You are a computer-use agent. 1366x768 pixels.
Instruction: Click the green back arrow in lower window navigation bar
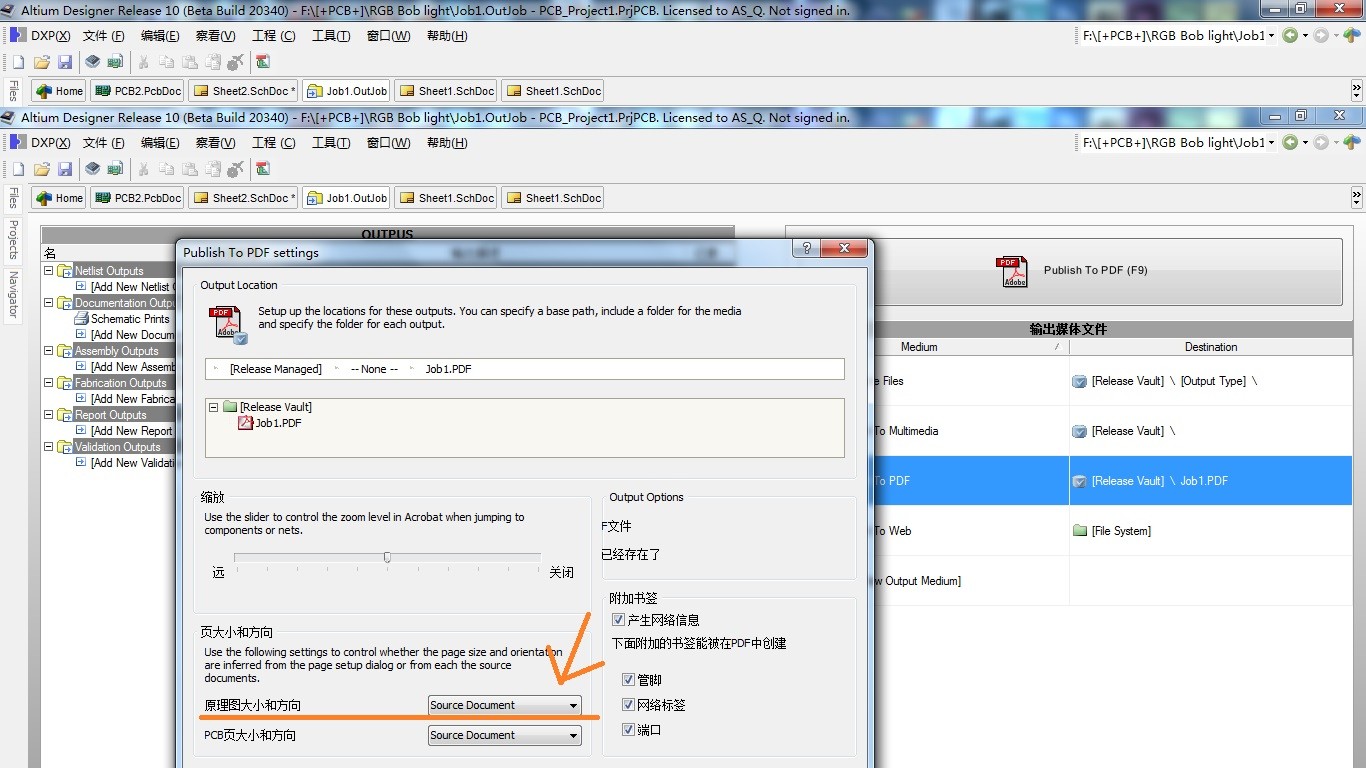(x=1290, y=143)
